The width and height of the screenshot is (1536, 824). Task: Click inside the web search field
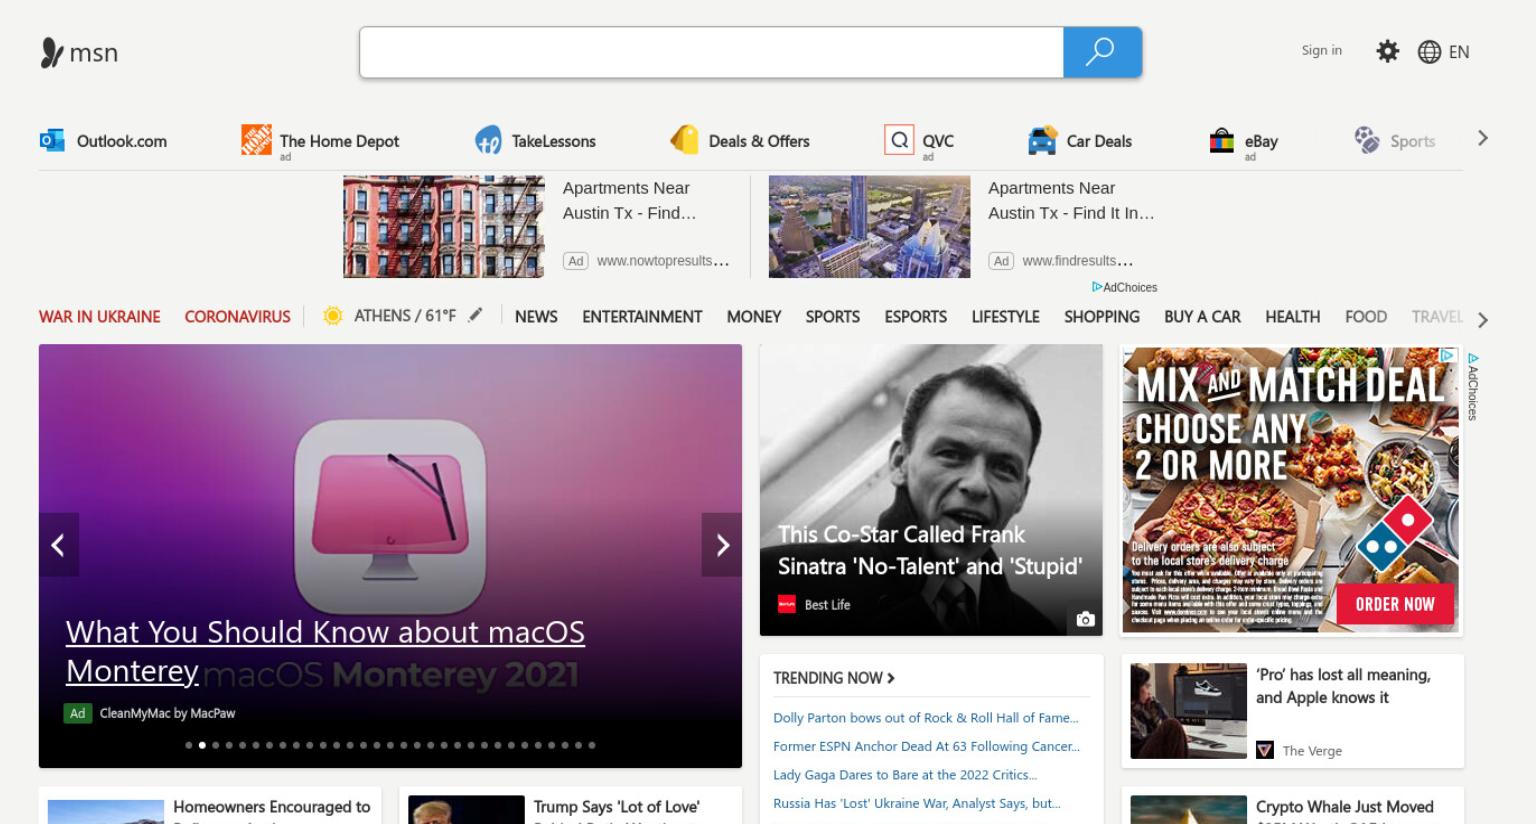[711, 52]
